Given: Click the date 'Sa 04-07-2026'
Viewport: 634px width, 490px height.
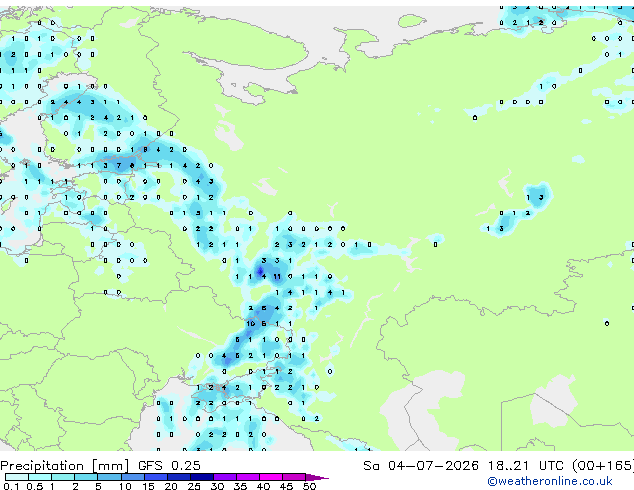Looking at the screenshot, I should point(421,466).
